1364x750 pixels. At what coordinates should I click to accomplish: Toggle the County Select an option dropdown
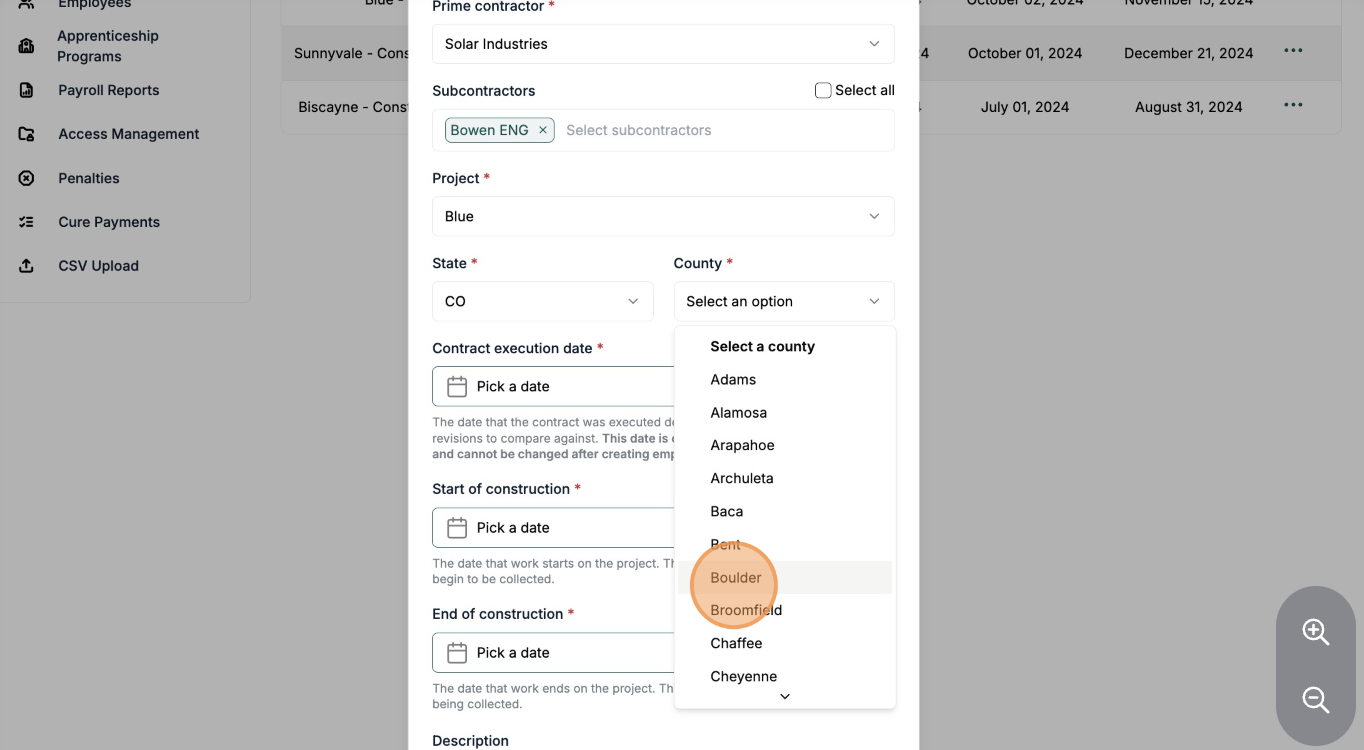[x=784, y=301]
